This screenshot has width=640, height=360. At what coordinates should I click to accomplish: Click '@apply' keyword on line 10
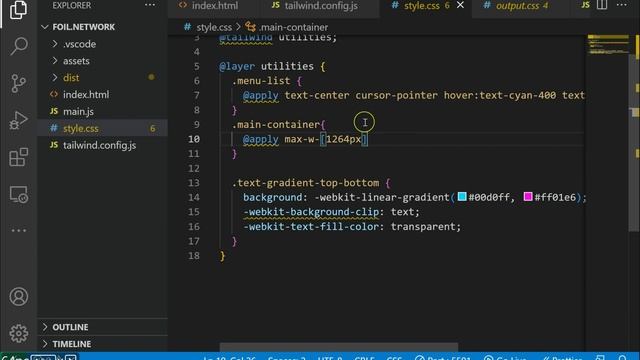pos(260,139)
